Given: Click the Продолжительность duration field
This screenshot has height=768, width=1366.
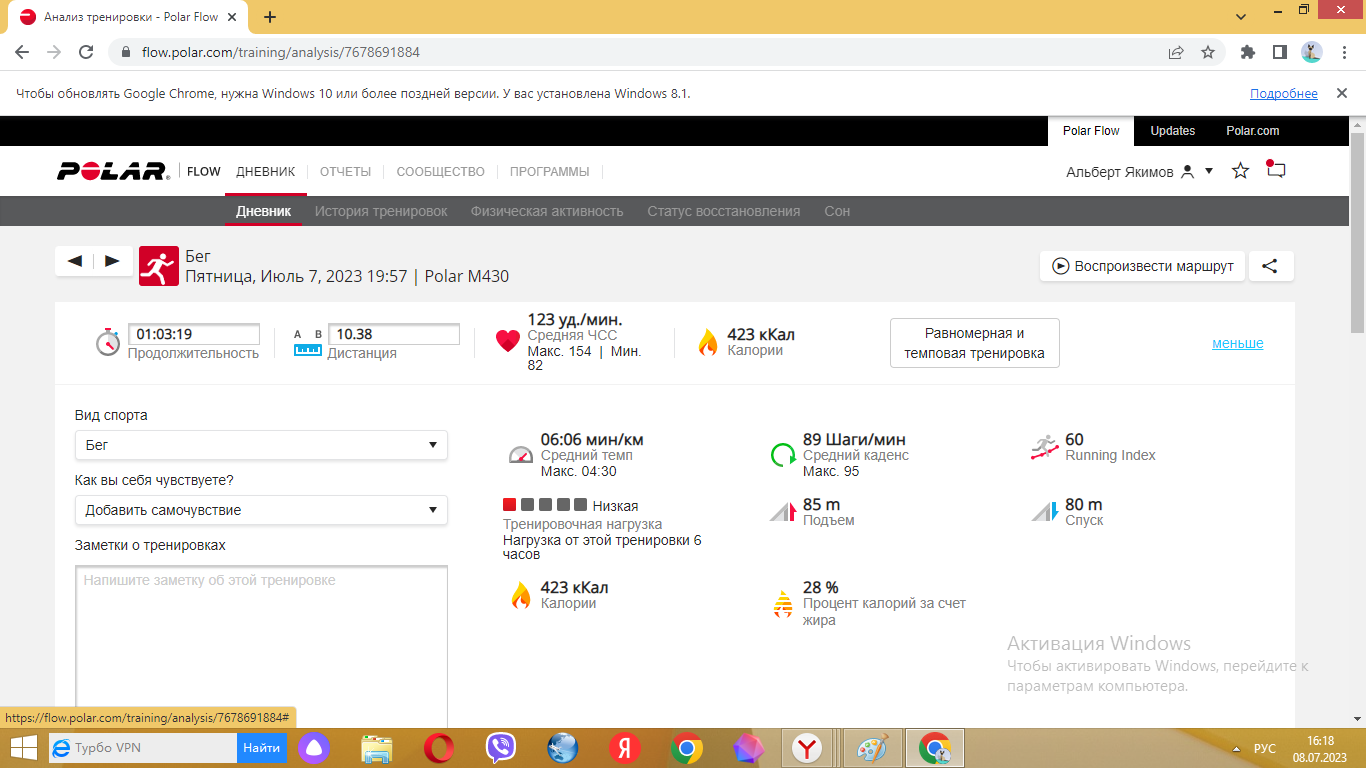Looking at the screenshot, I should click(x=194, y=334).
